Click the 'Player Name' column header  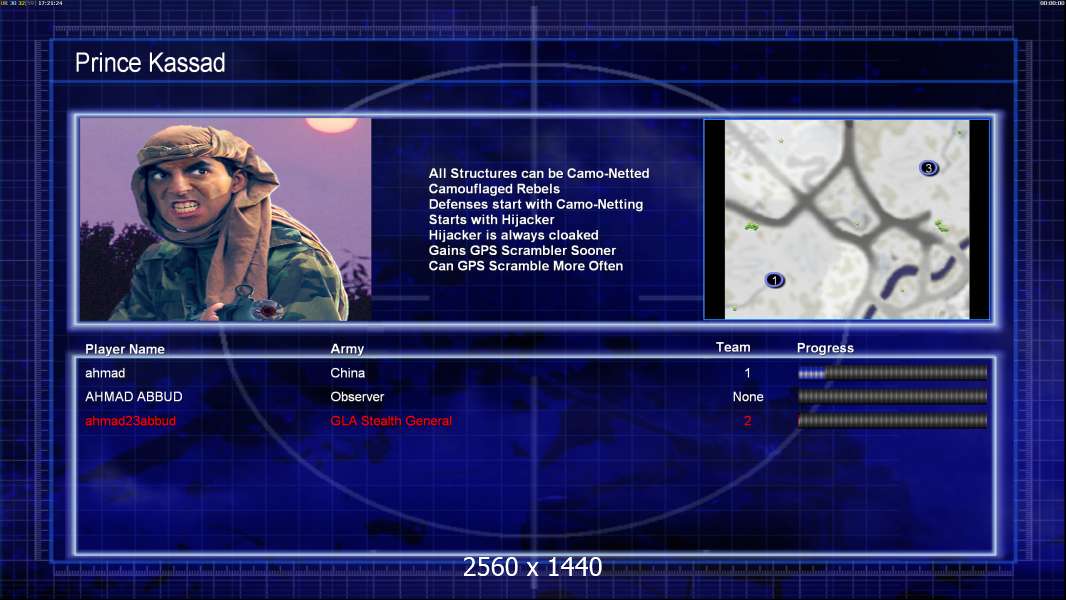click(x=125, y=349)
